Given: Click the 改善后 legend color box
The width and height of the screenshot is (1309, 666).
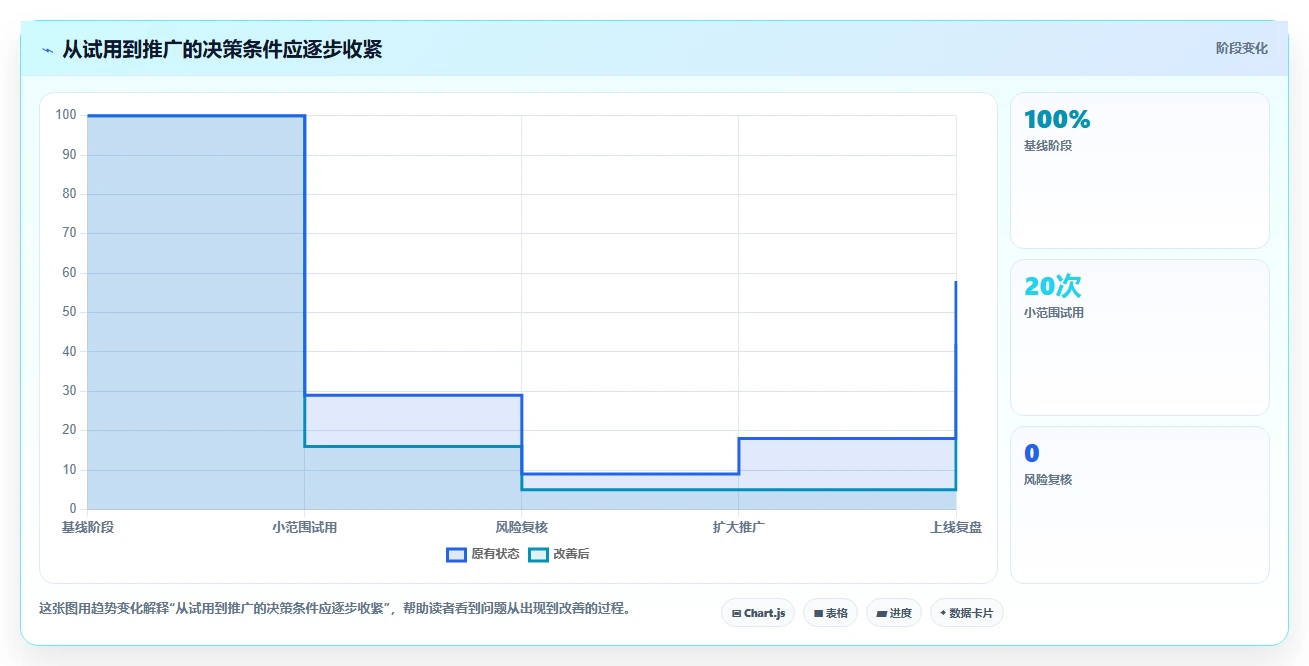Looking at the screenshot, I should click(538, 554).
